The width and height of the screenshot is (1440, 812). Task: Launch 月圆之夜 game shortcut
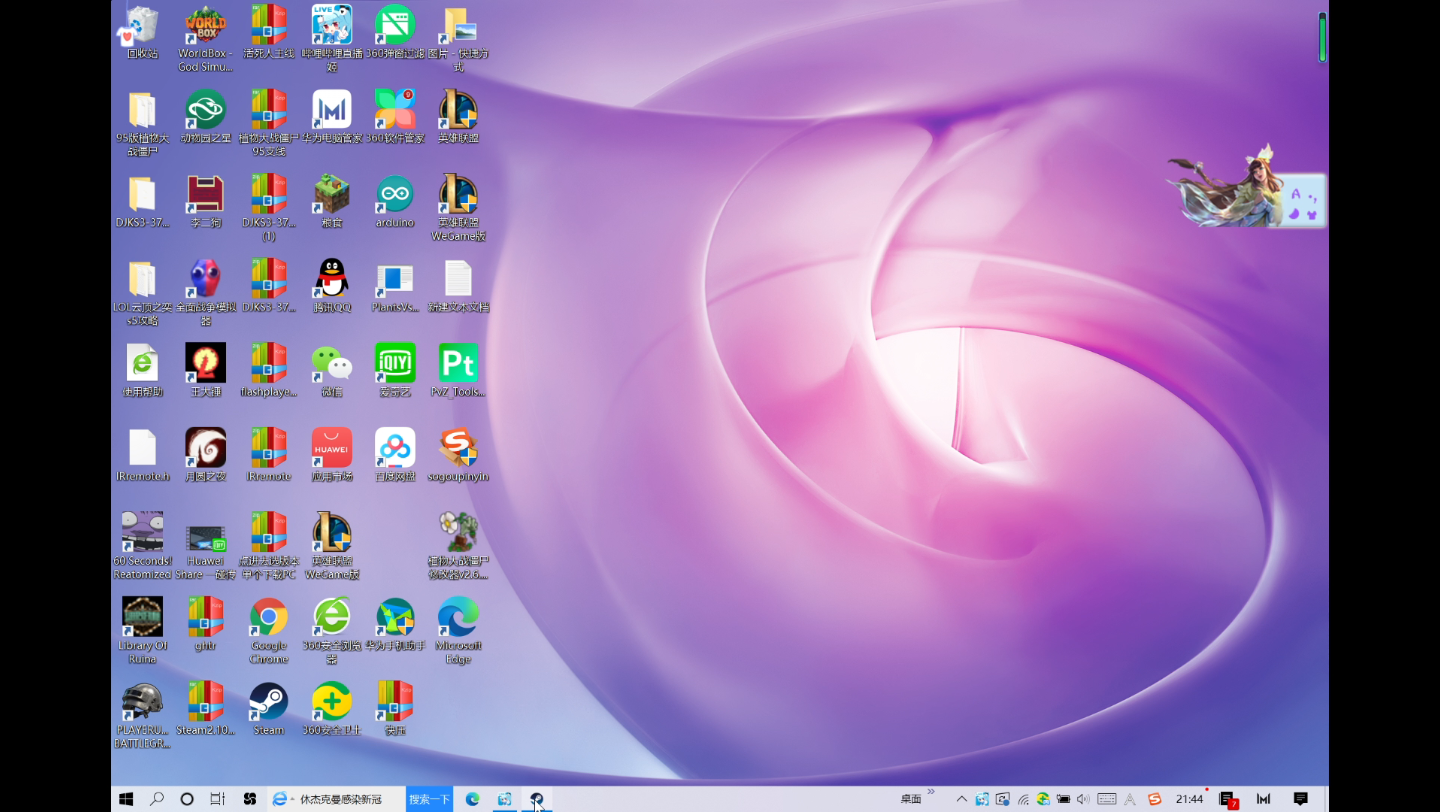pyautogui.click(x=205, y=455)
